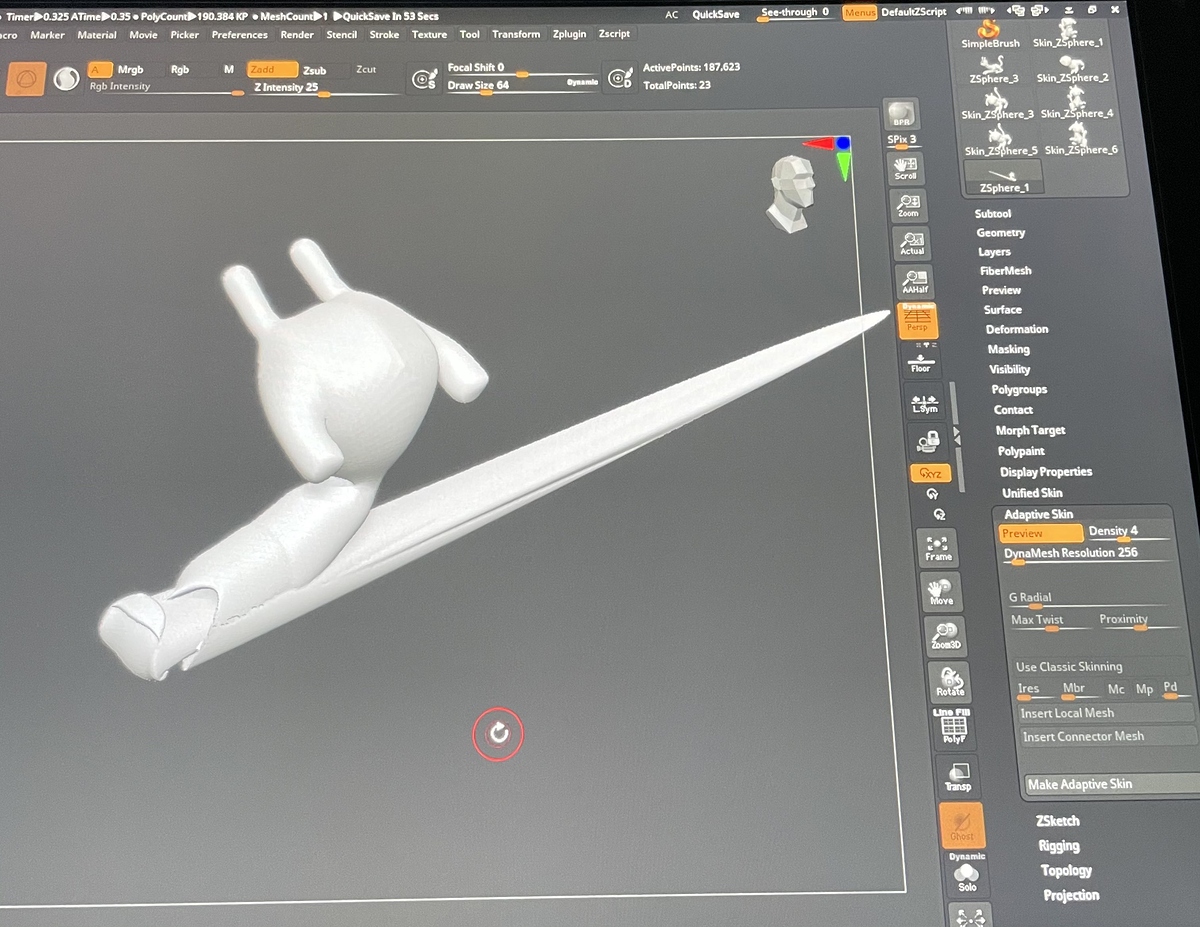Click the camera lock icon

tap(929, 441)
